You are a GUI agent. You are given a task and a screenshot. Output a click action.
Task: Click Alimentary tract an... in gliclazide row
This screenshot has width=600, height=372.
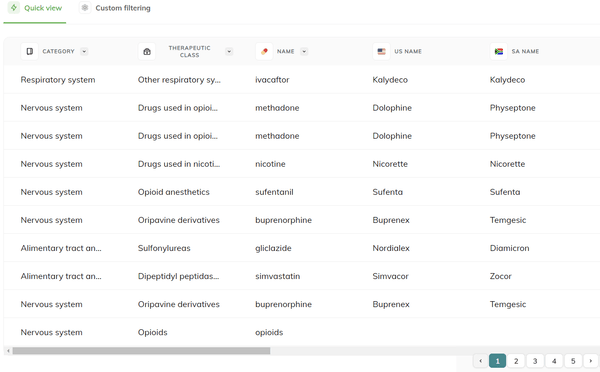[x=61, y=248]
